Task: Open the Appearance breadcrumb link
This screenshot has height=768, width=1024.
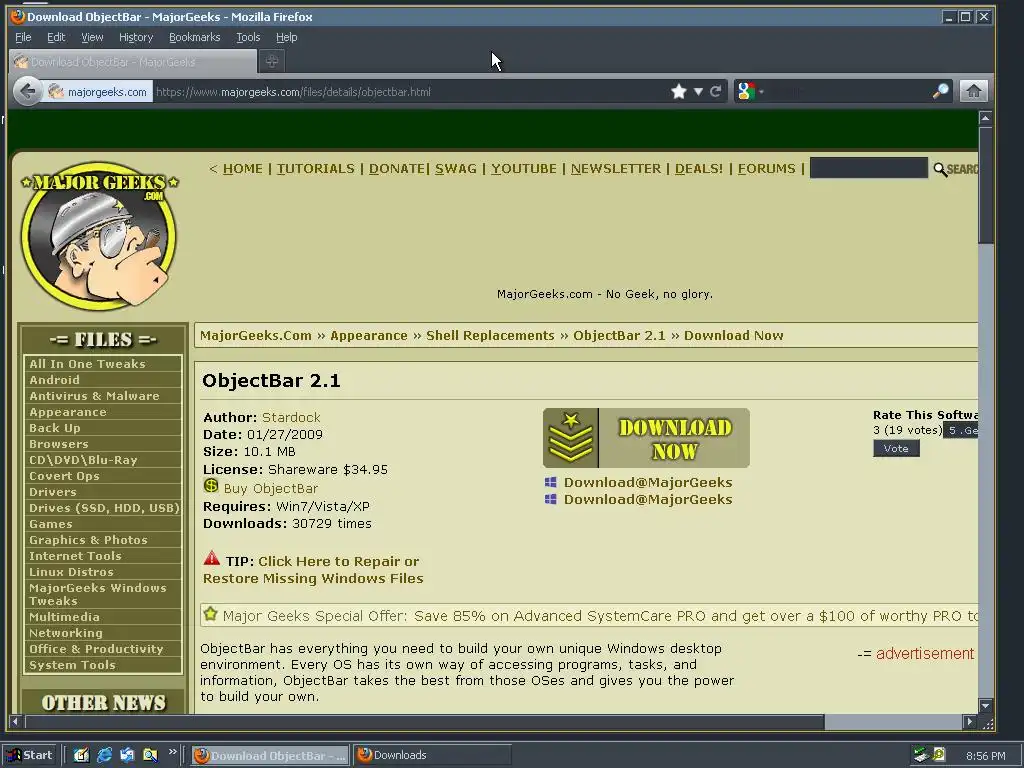Action: pos(369,336)
